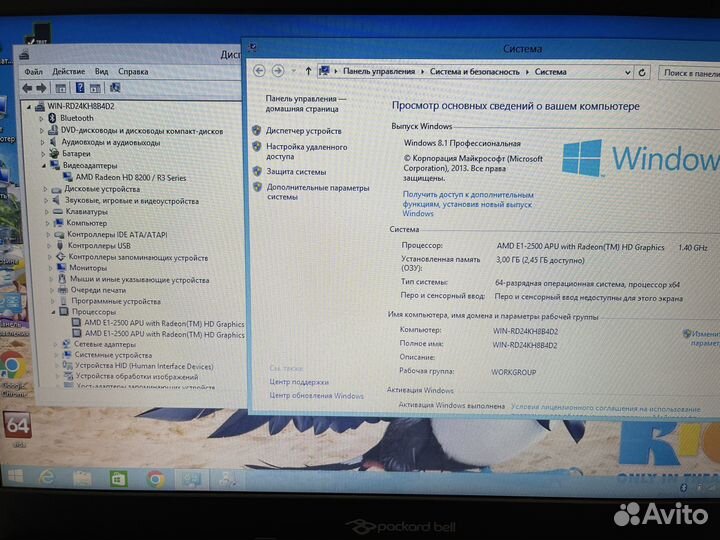Open Internet Explorer from the taskbar
Screen dimensions: 720x540
pyautogui.click(x=46, y=478)
